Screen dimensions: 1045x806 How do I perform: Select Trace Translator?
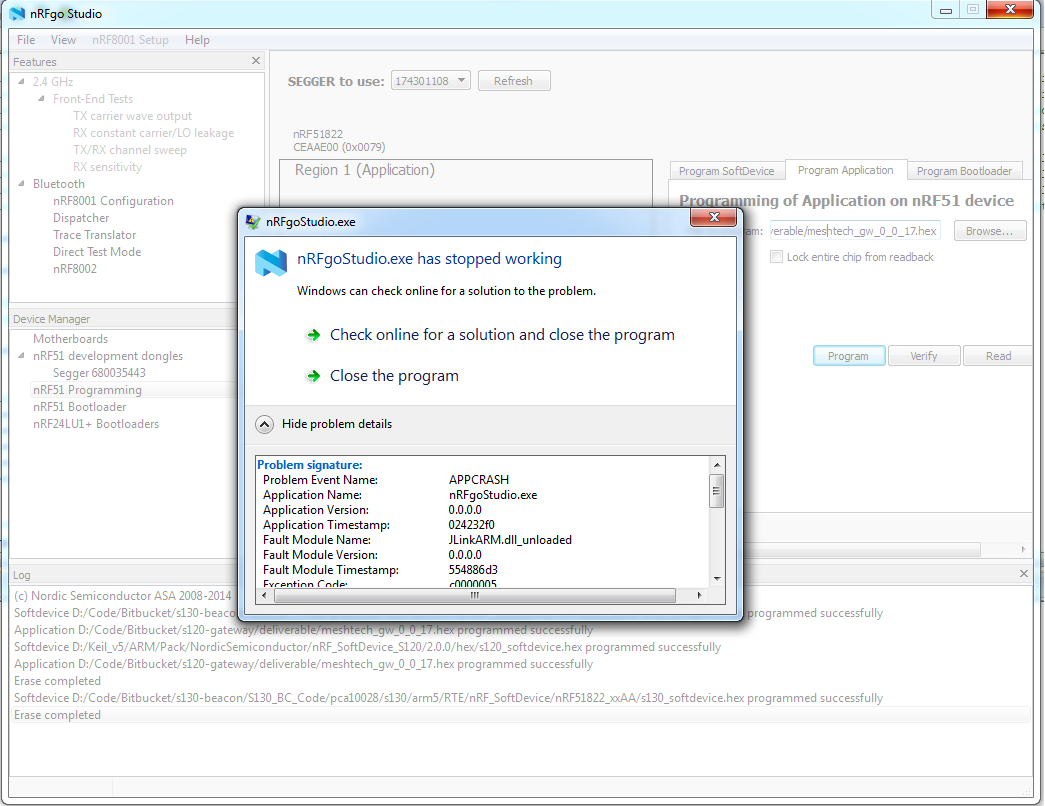[x=95, y=235]
